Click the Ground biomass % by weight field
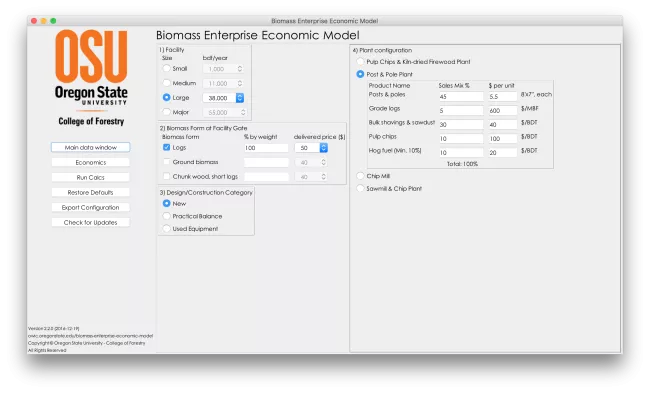Image resolution: width=650 pixels, height=393 pixels. click(x=266, y=162)
